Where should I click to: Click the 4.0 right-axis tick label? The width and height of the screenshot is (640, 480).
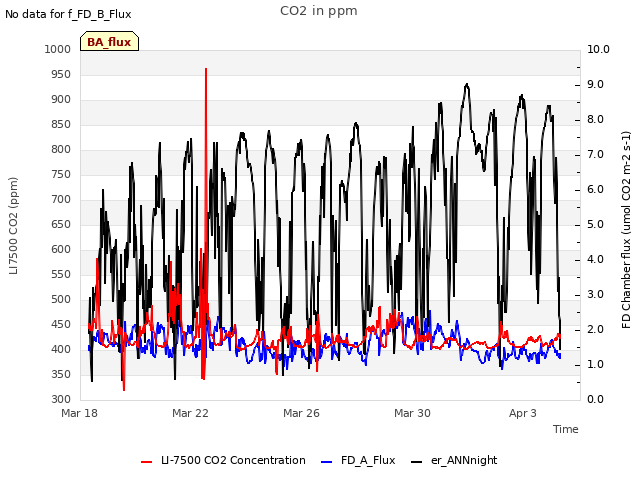596,260
